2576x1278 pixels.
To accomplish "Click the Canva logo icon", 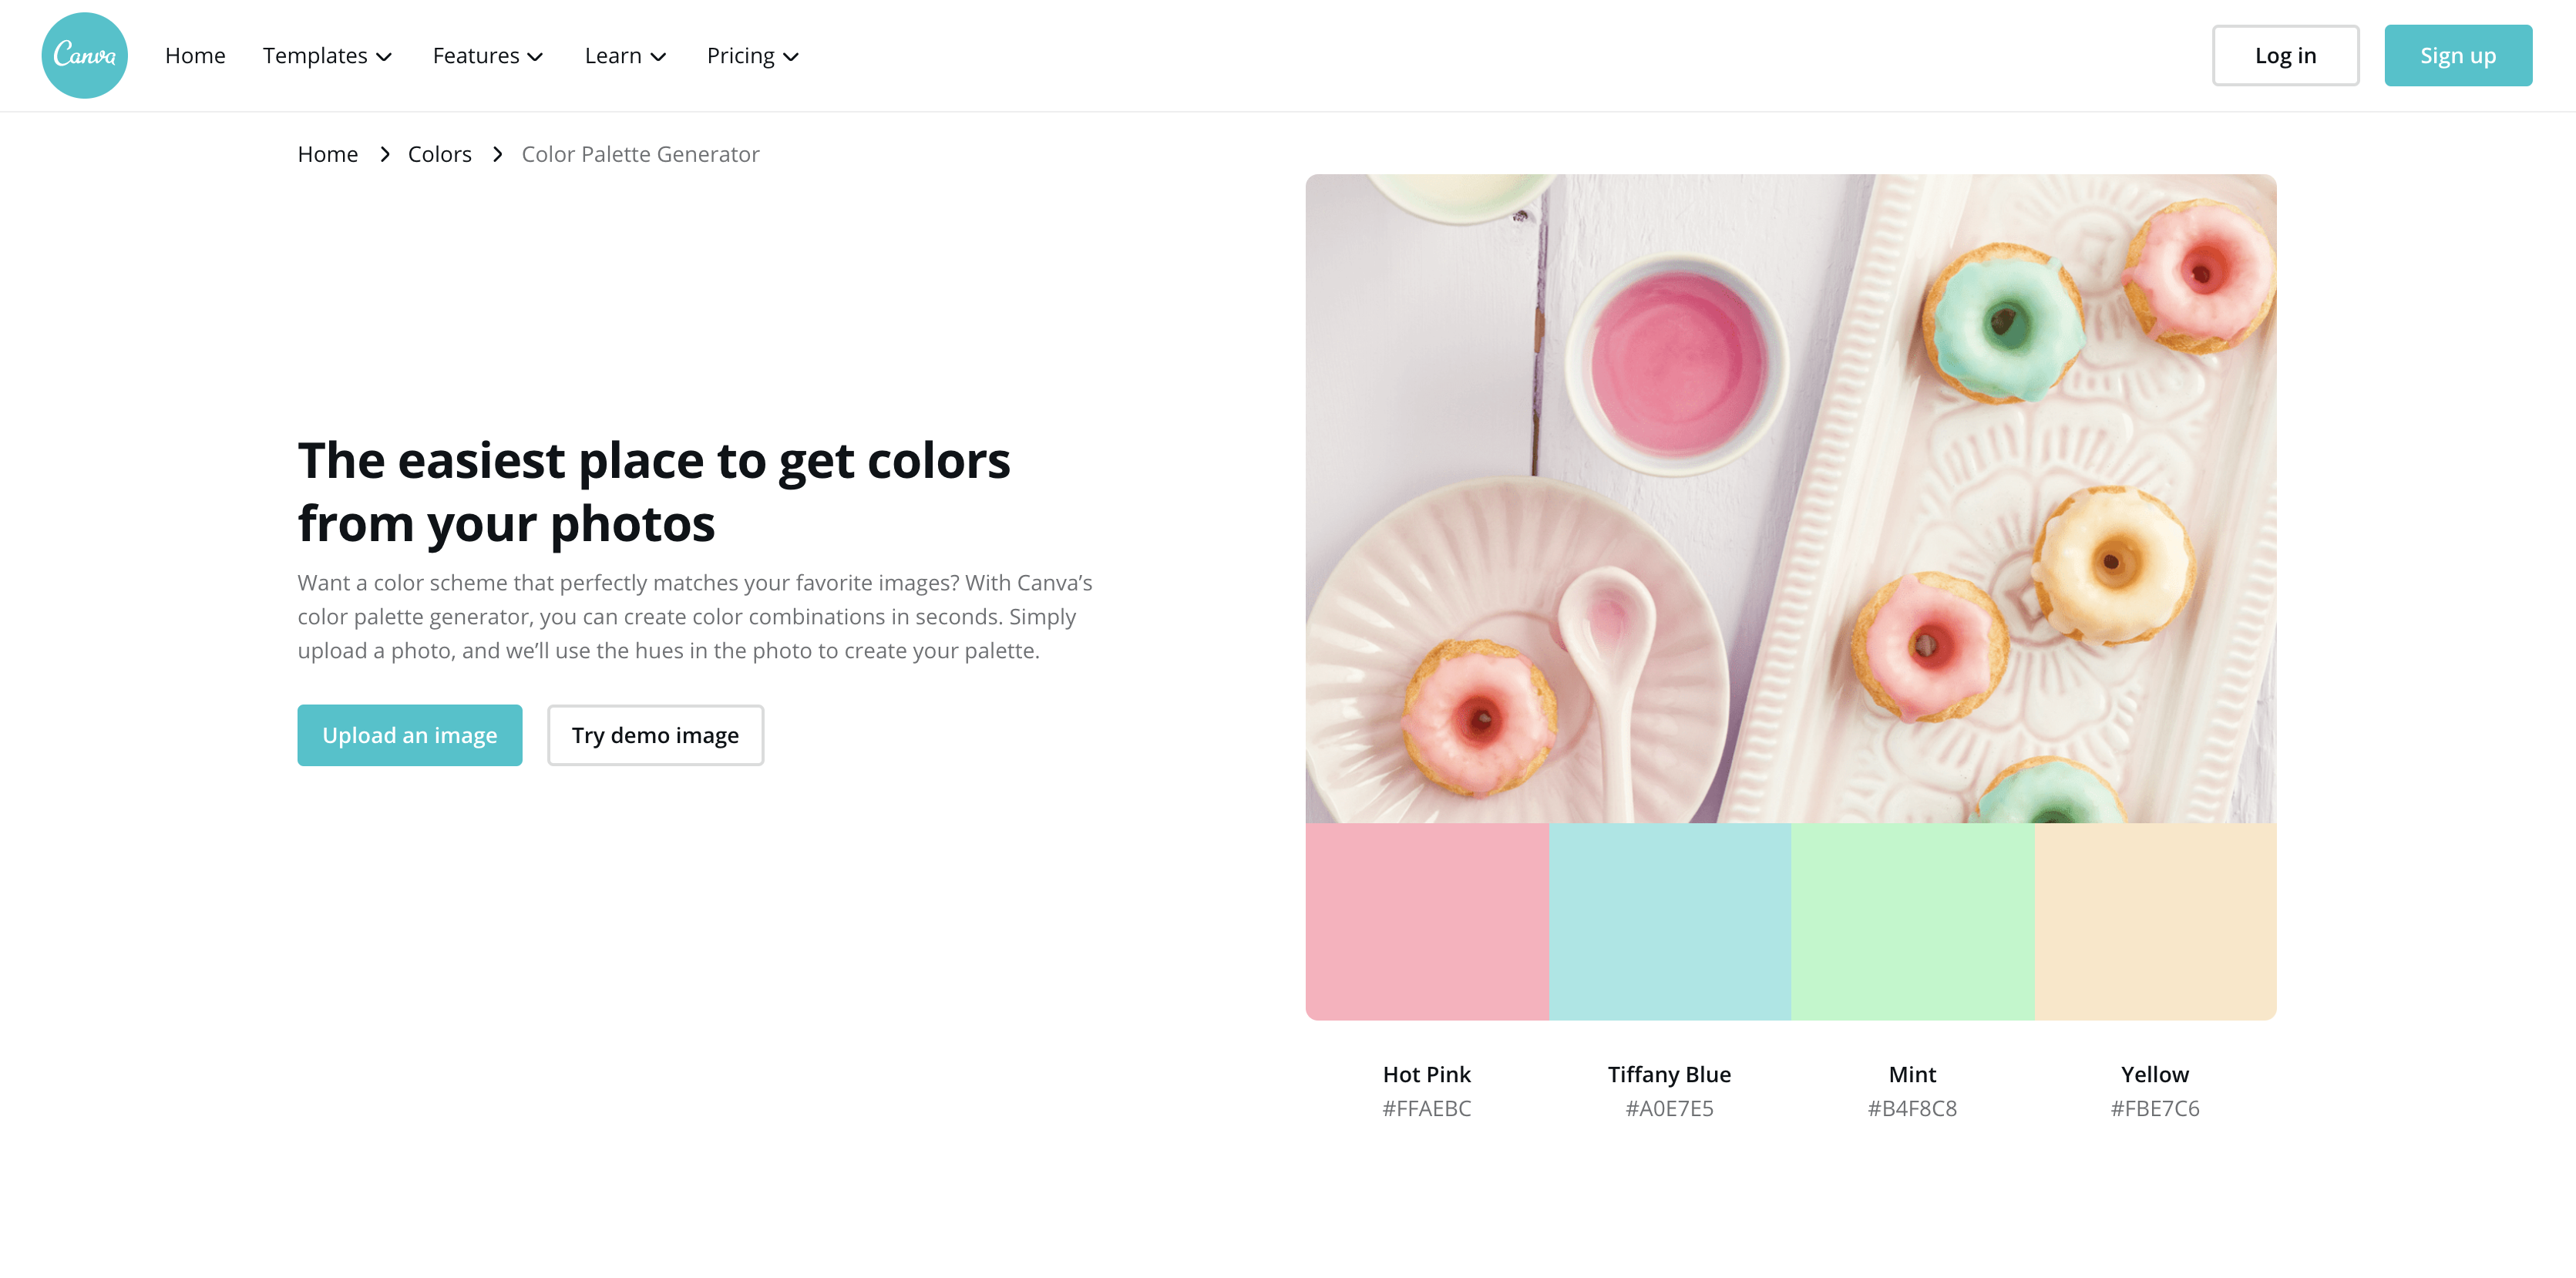I will 84,54.
